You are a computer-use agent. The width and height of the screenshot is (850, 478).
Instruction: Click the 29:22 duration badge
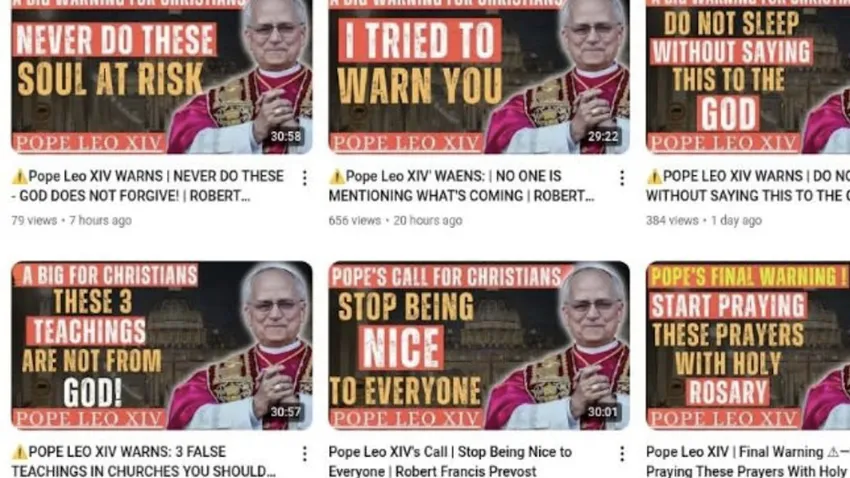(x=603, y=136)
